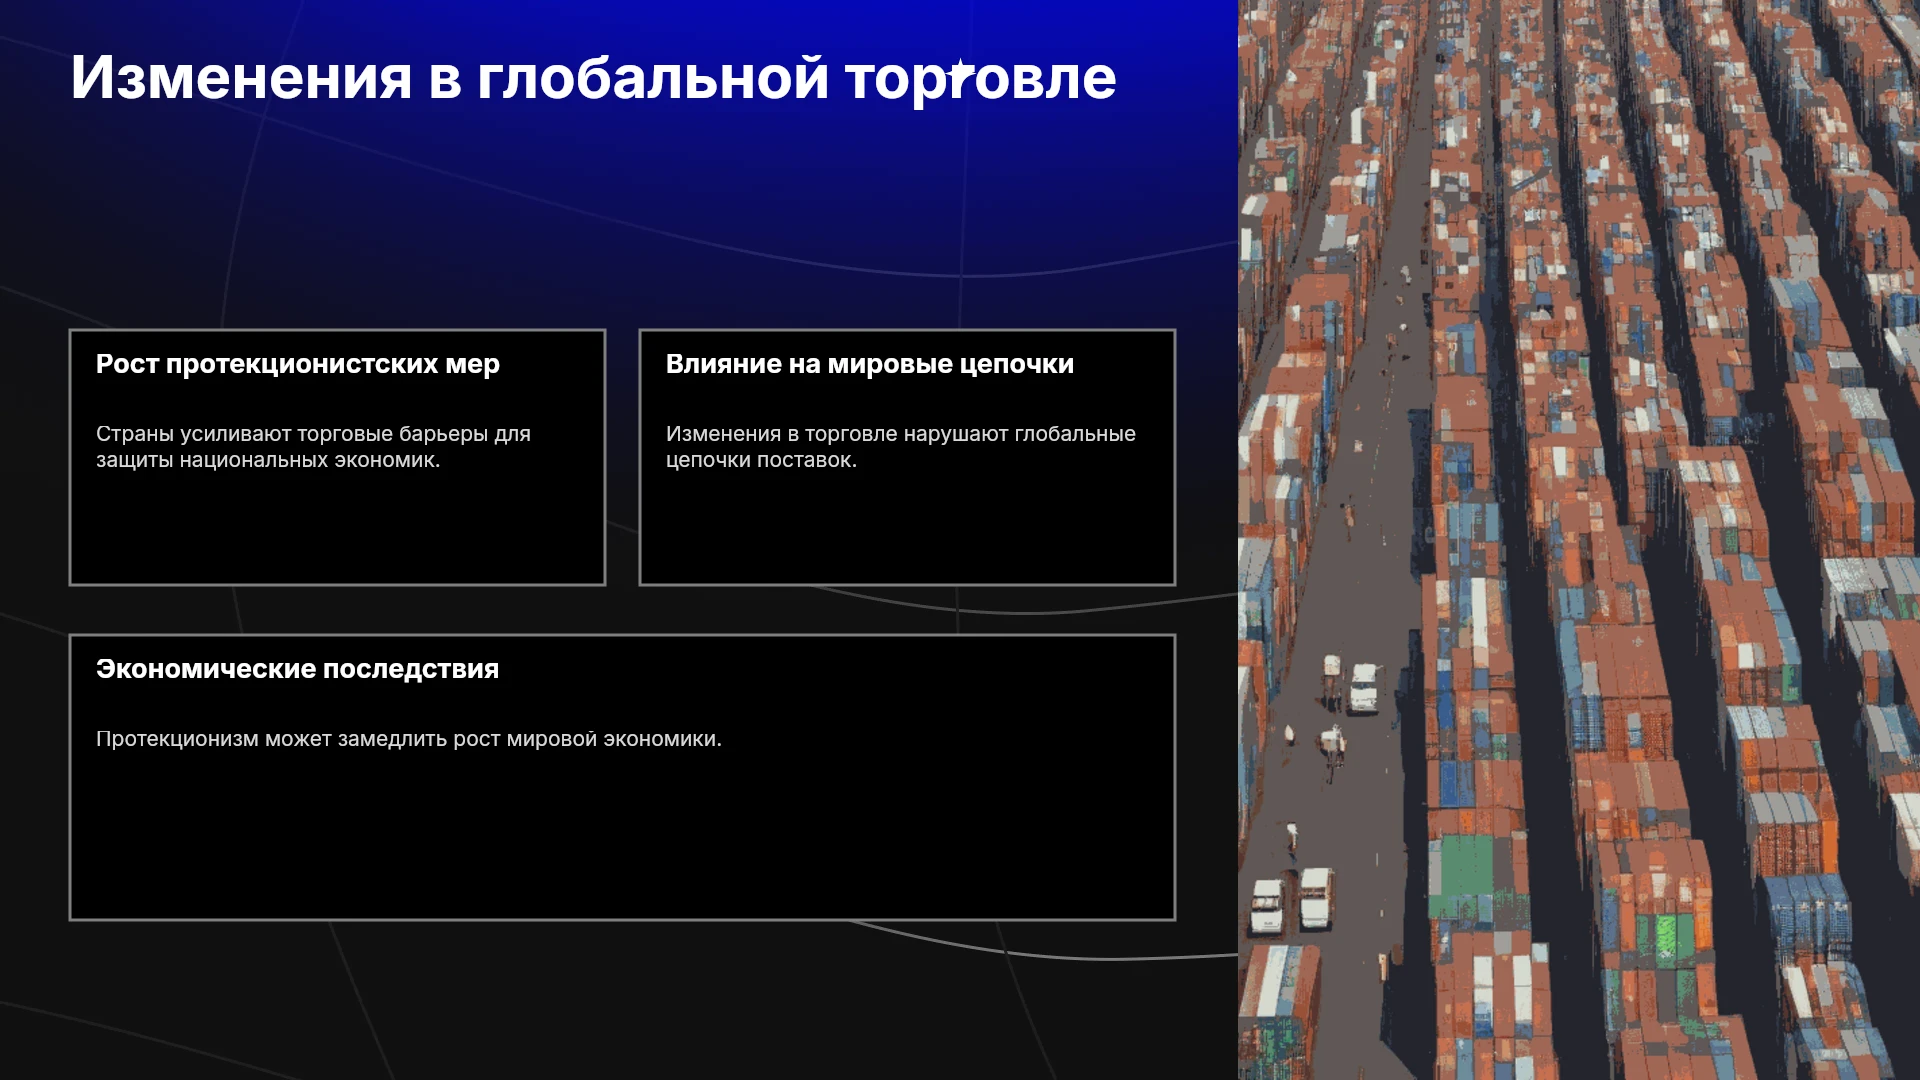Viewport: 1920px width, 1080px height.
Task: Click the right white van at photo bottom
Action: pyautogui.click(x=1315, y=897)
